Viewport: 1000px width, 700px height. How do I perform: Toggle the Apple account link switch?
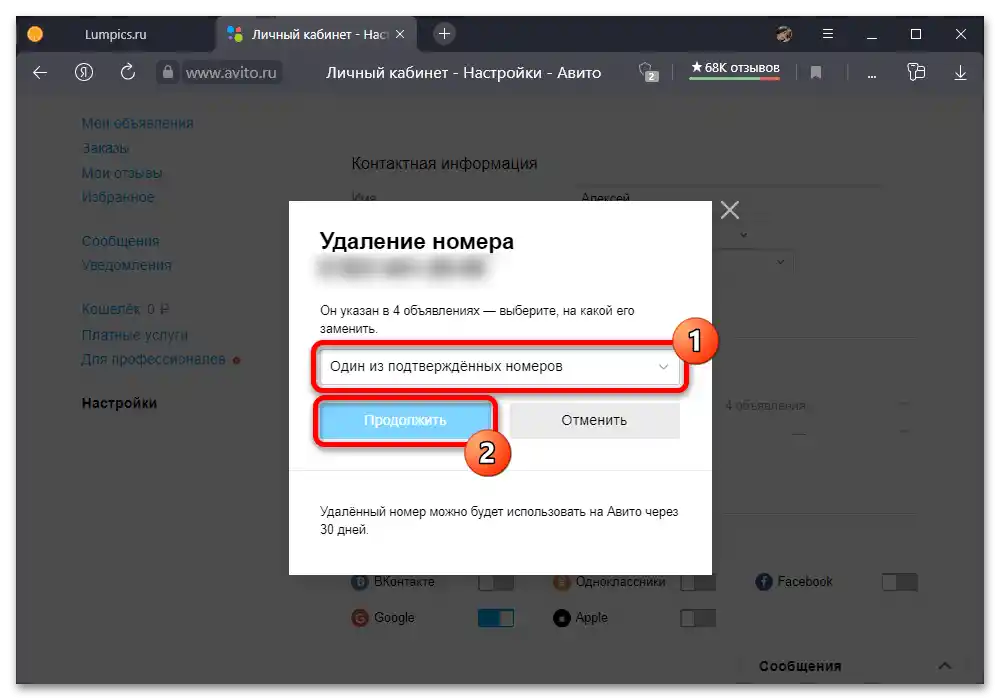point(698,618)
